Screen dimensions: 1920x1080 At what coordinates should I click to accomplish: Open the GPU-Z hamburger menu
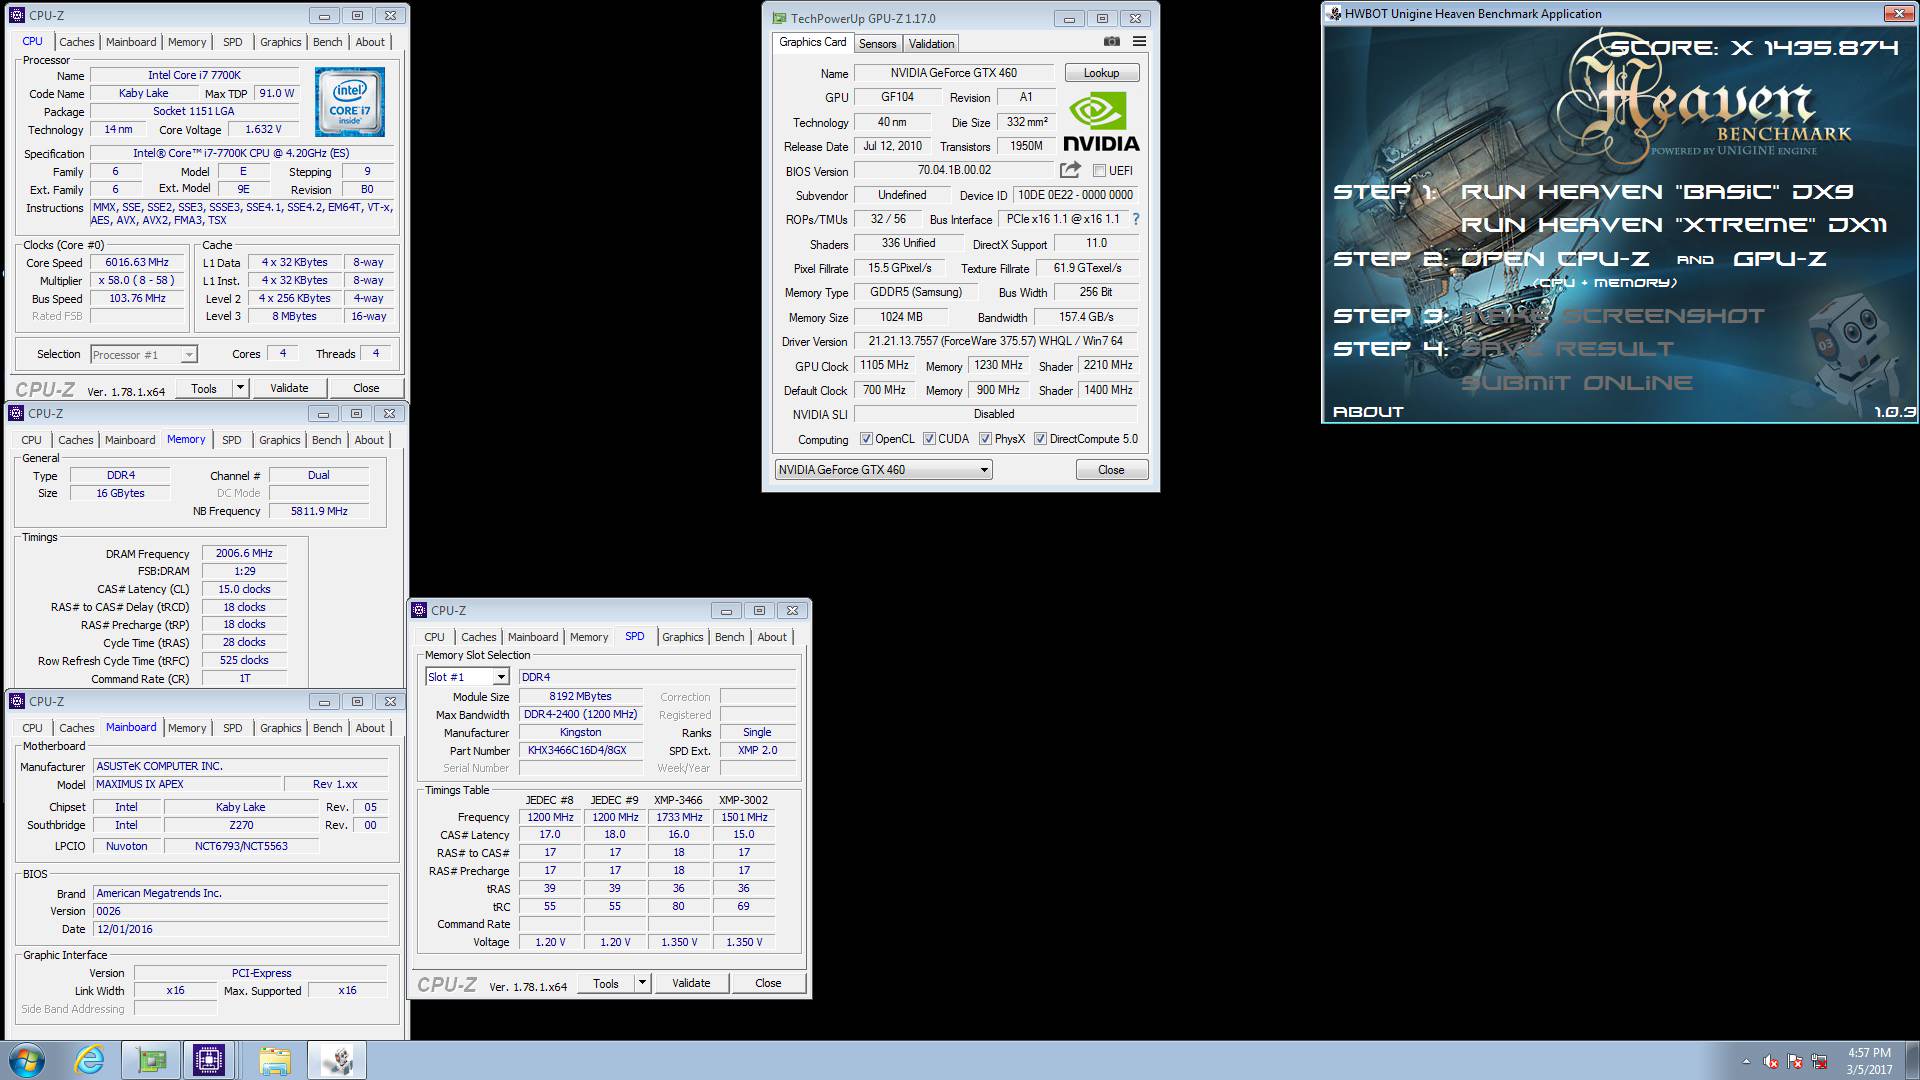coord(1139,42)
